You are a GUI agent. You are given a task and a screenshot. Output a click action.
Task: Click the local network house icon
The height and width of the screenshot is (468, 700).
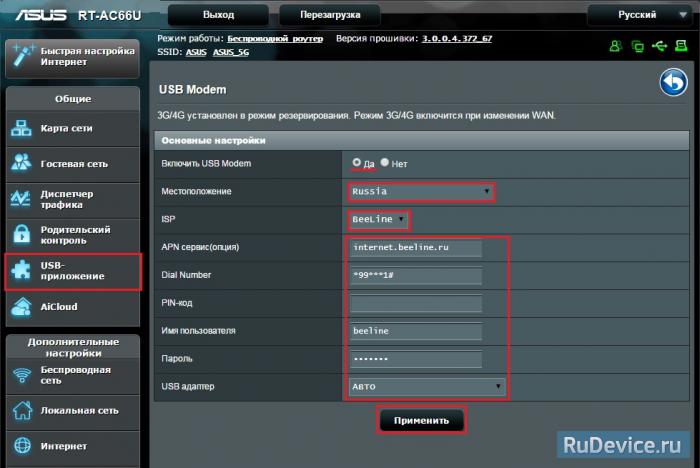(x=21, y=410)
